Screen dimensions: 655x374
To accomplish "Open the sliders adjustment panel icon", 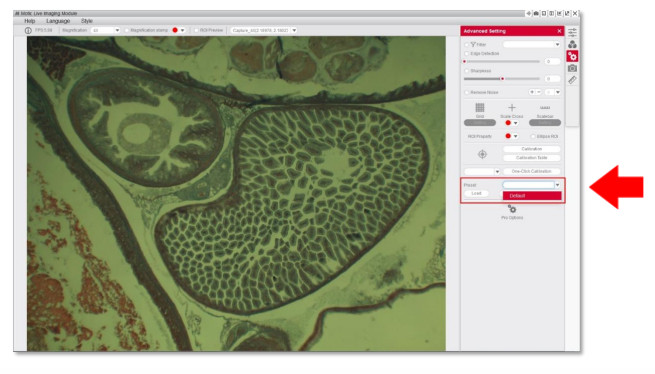I will click(572, 32).
